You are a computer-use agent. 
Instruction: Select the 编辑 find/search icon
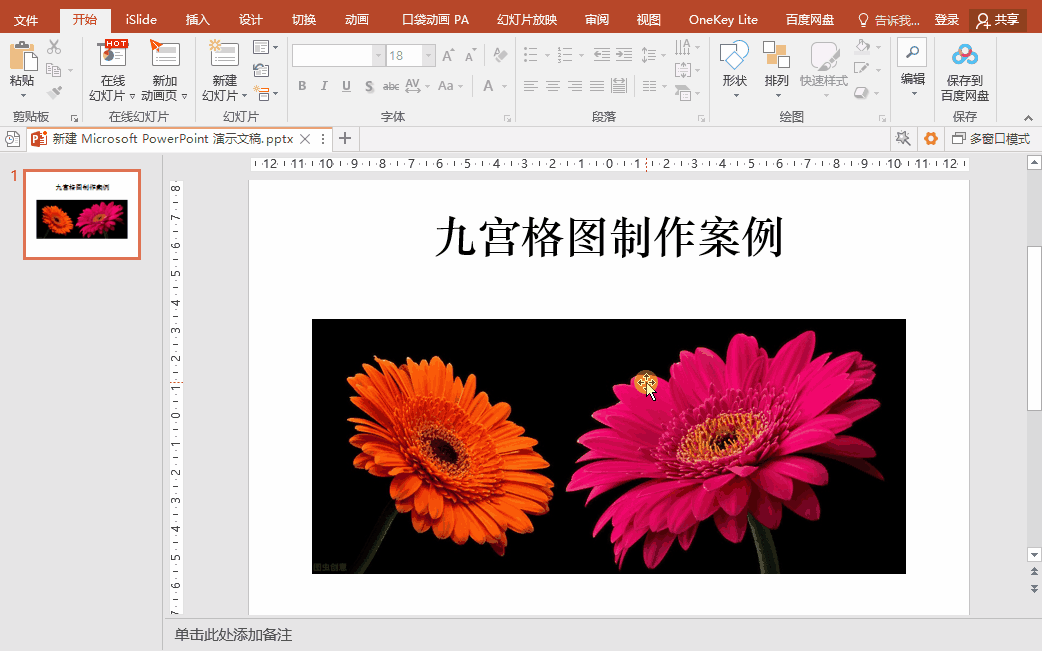pyautogui.click(x=912, y=51)
